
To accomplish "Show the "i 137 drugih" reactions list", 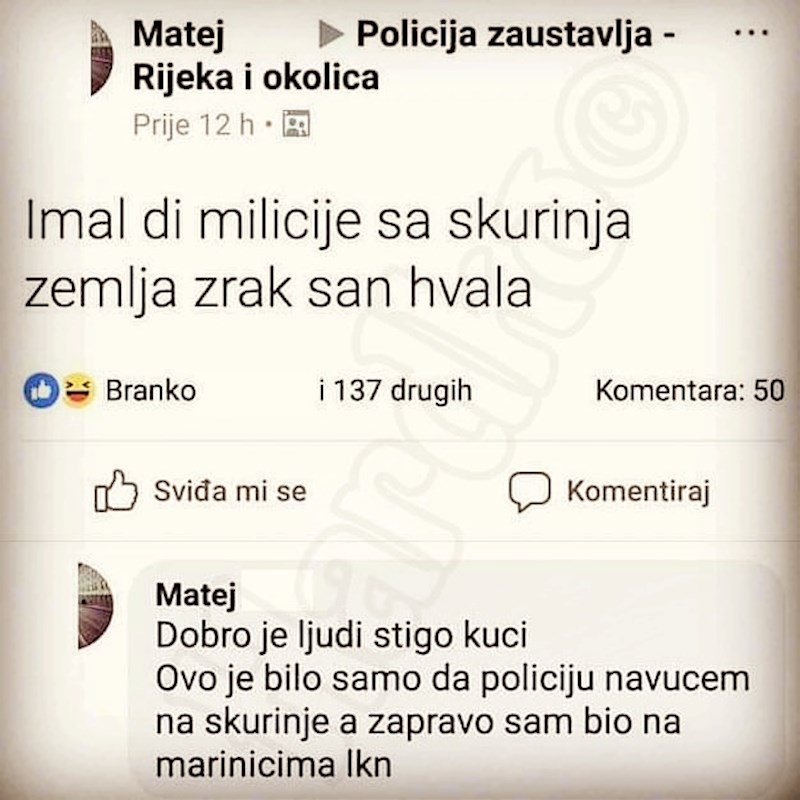I will 394,390.
